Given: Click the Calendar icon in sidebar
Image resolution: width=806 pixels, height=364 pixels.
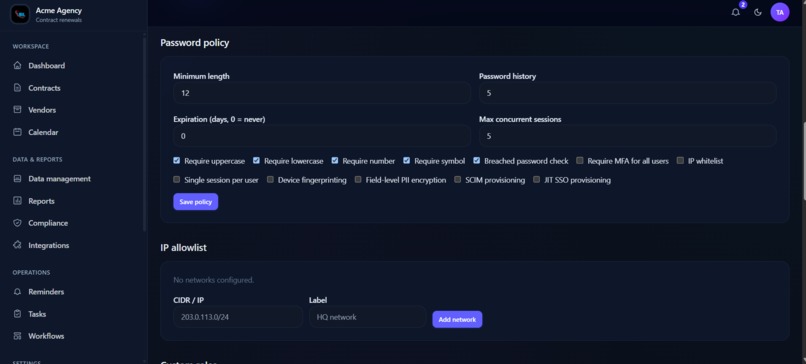Looking at the screenshot, I should (17, 132).
